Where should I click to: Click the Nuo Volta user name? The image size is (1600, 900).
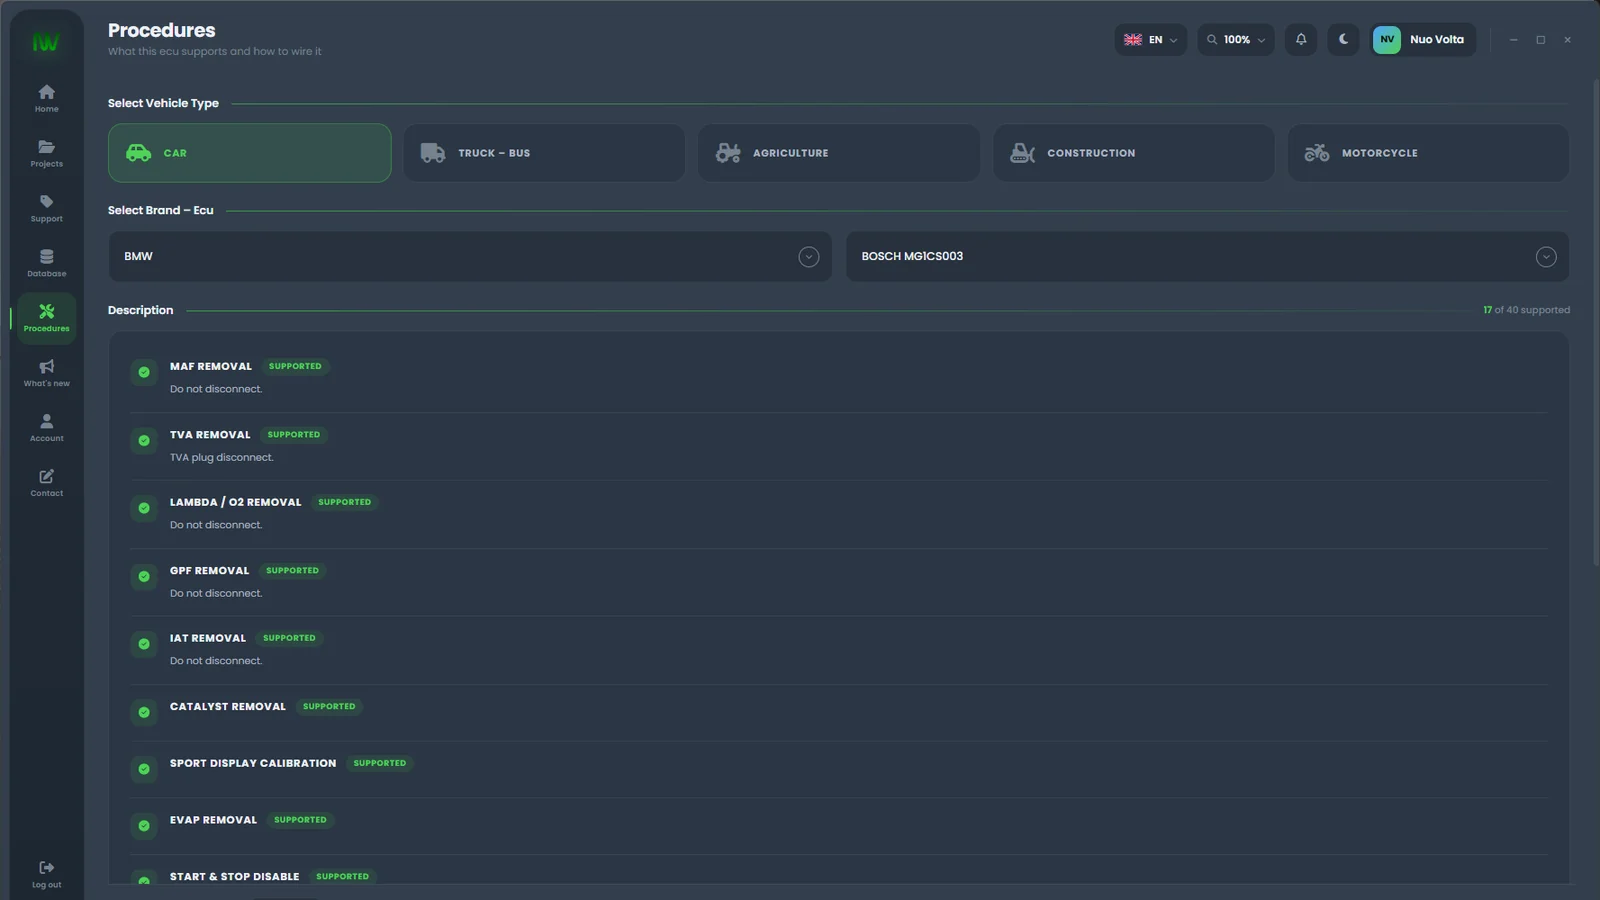(1437, 40)
